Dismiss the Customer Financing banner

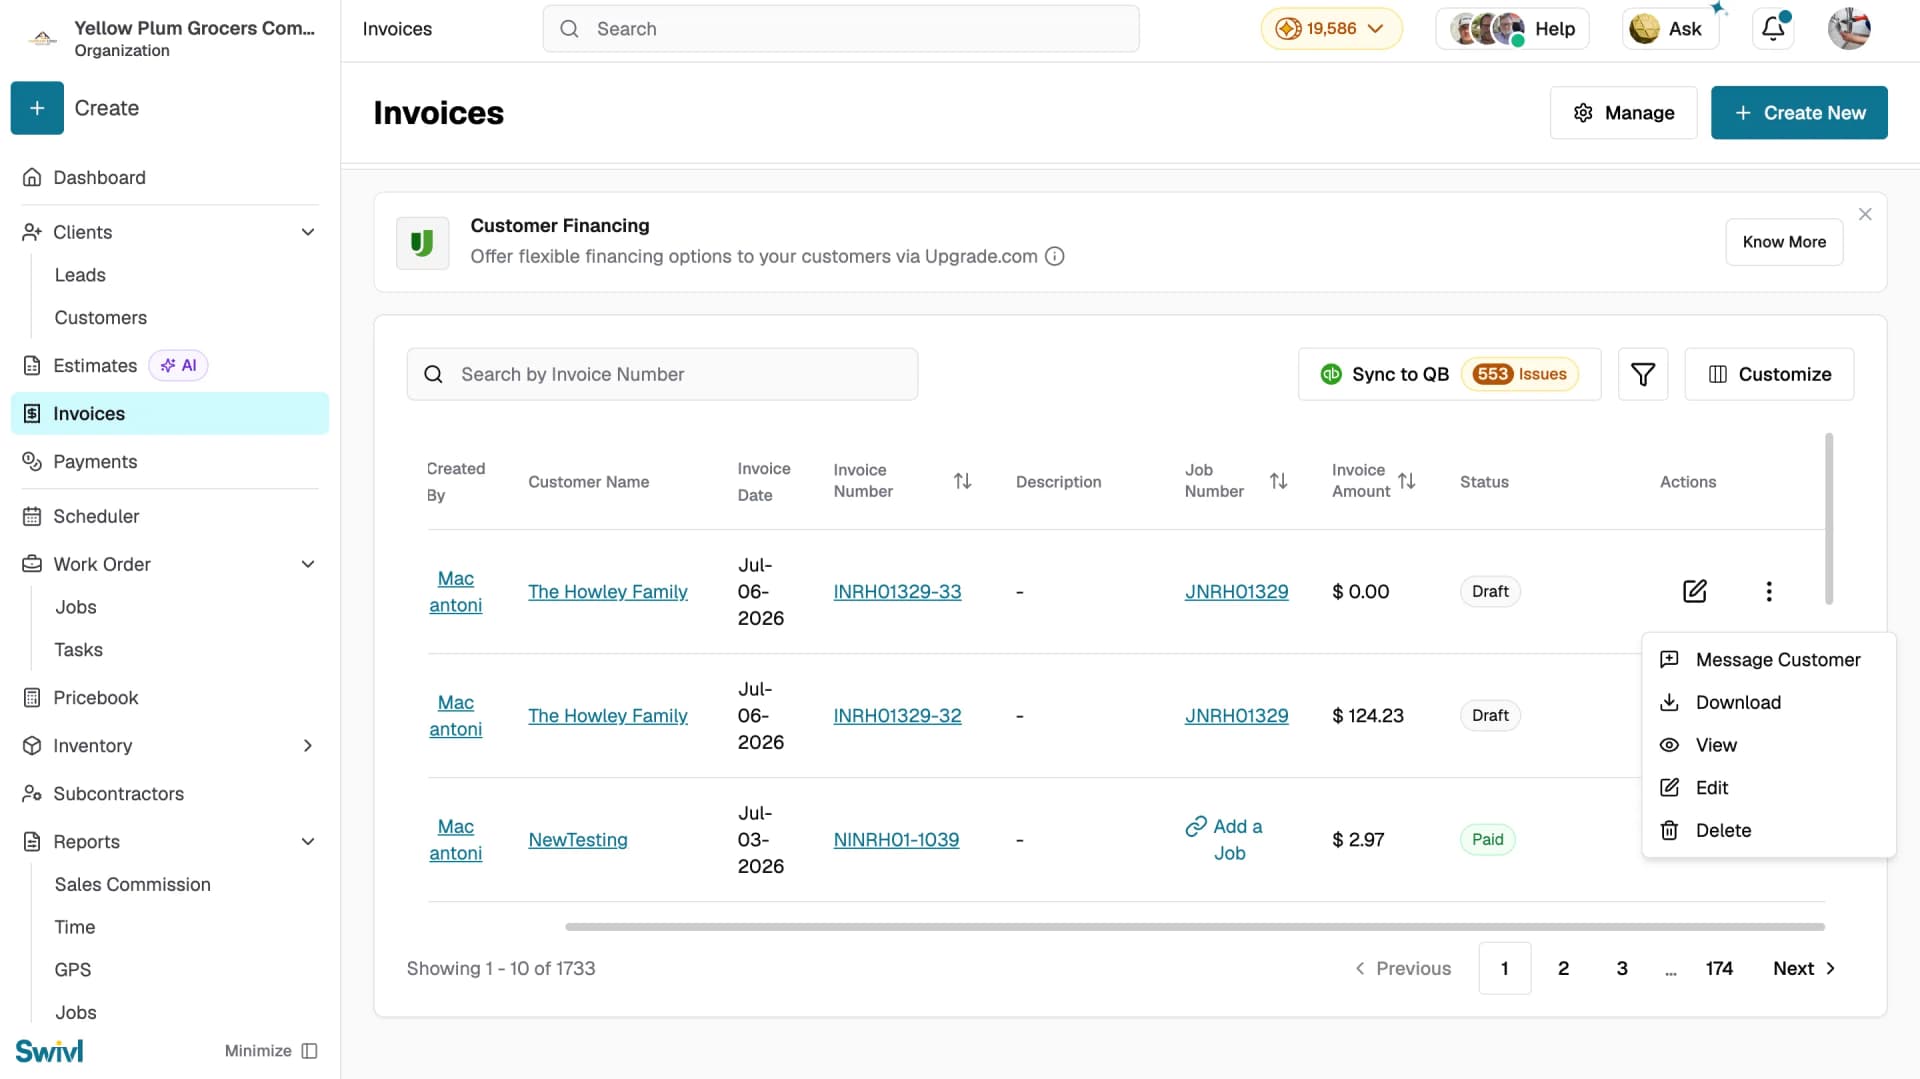tap(1865, 214)
